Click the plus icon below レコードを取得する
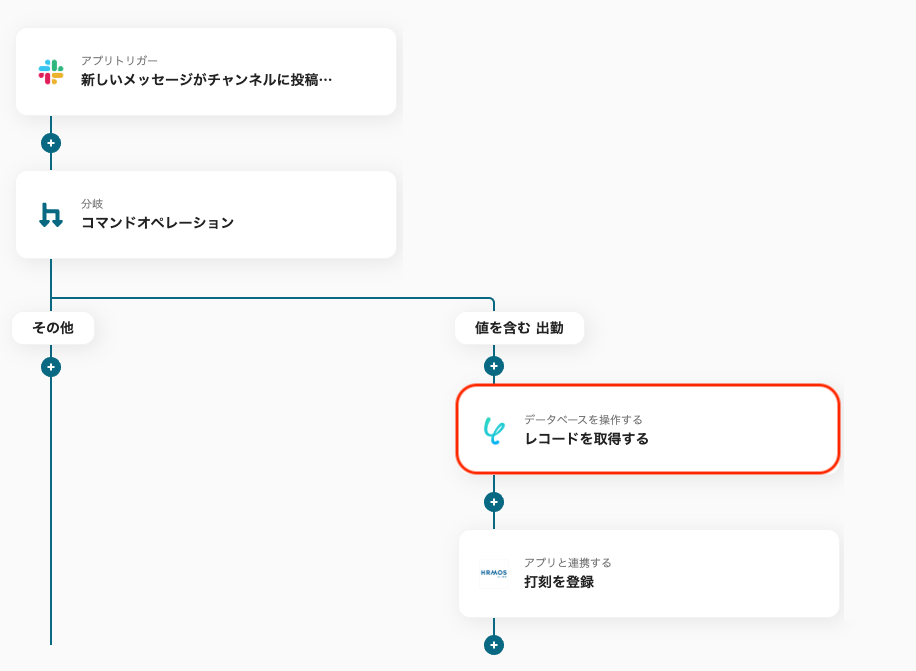This screenshot has width=916, height=671. coord(493,502)
